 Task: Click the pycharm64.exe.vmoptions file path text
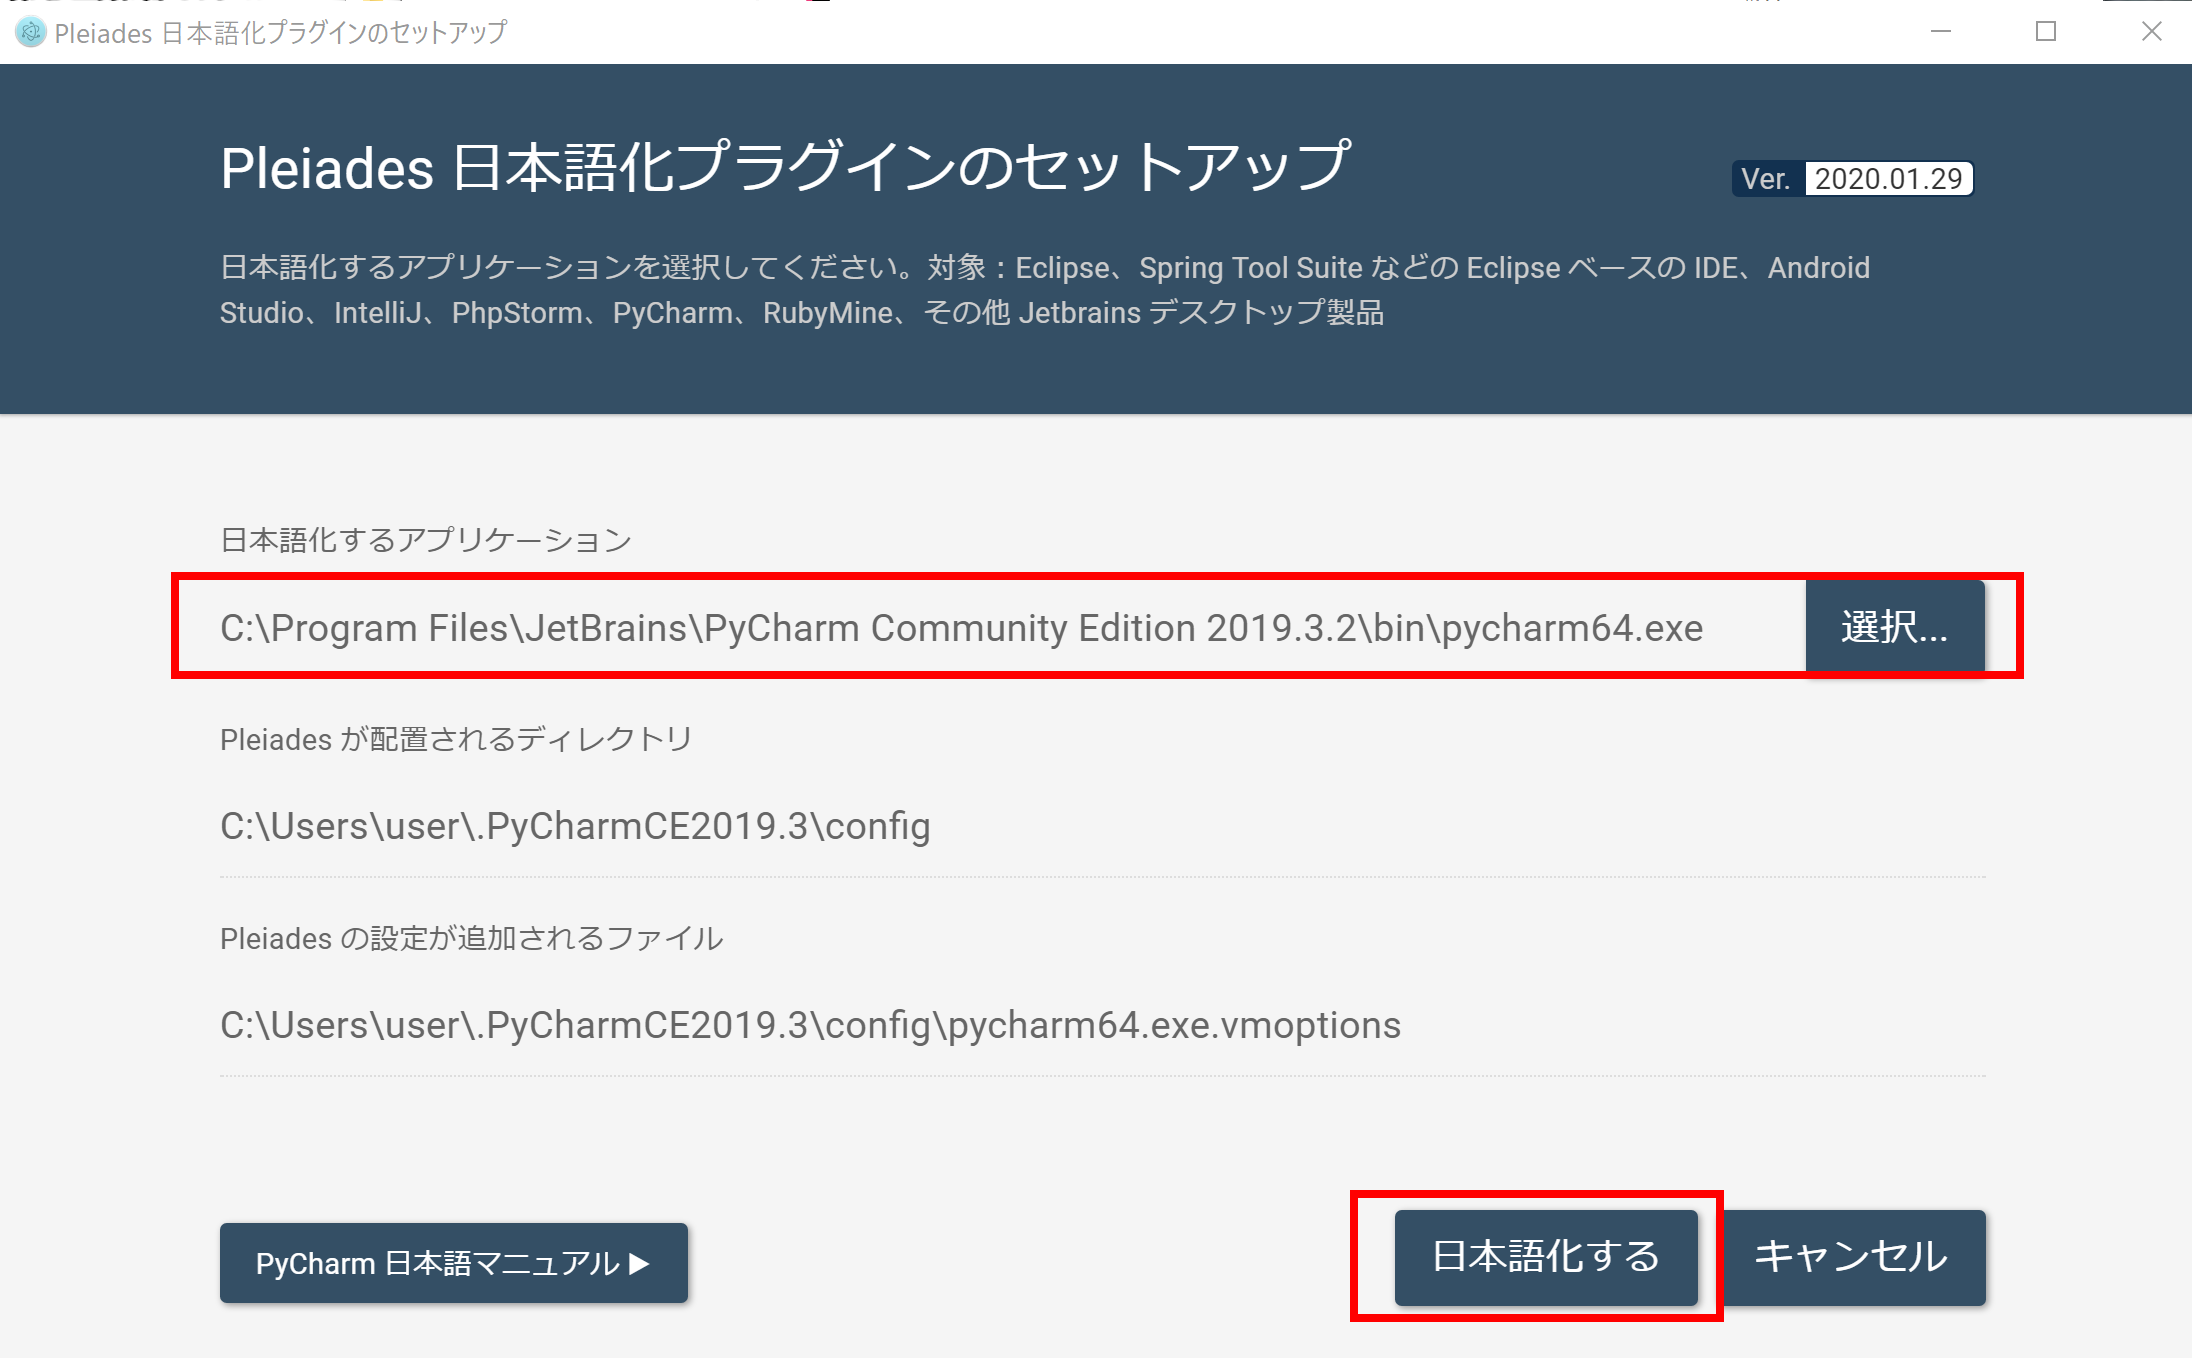810,1025
